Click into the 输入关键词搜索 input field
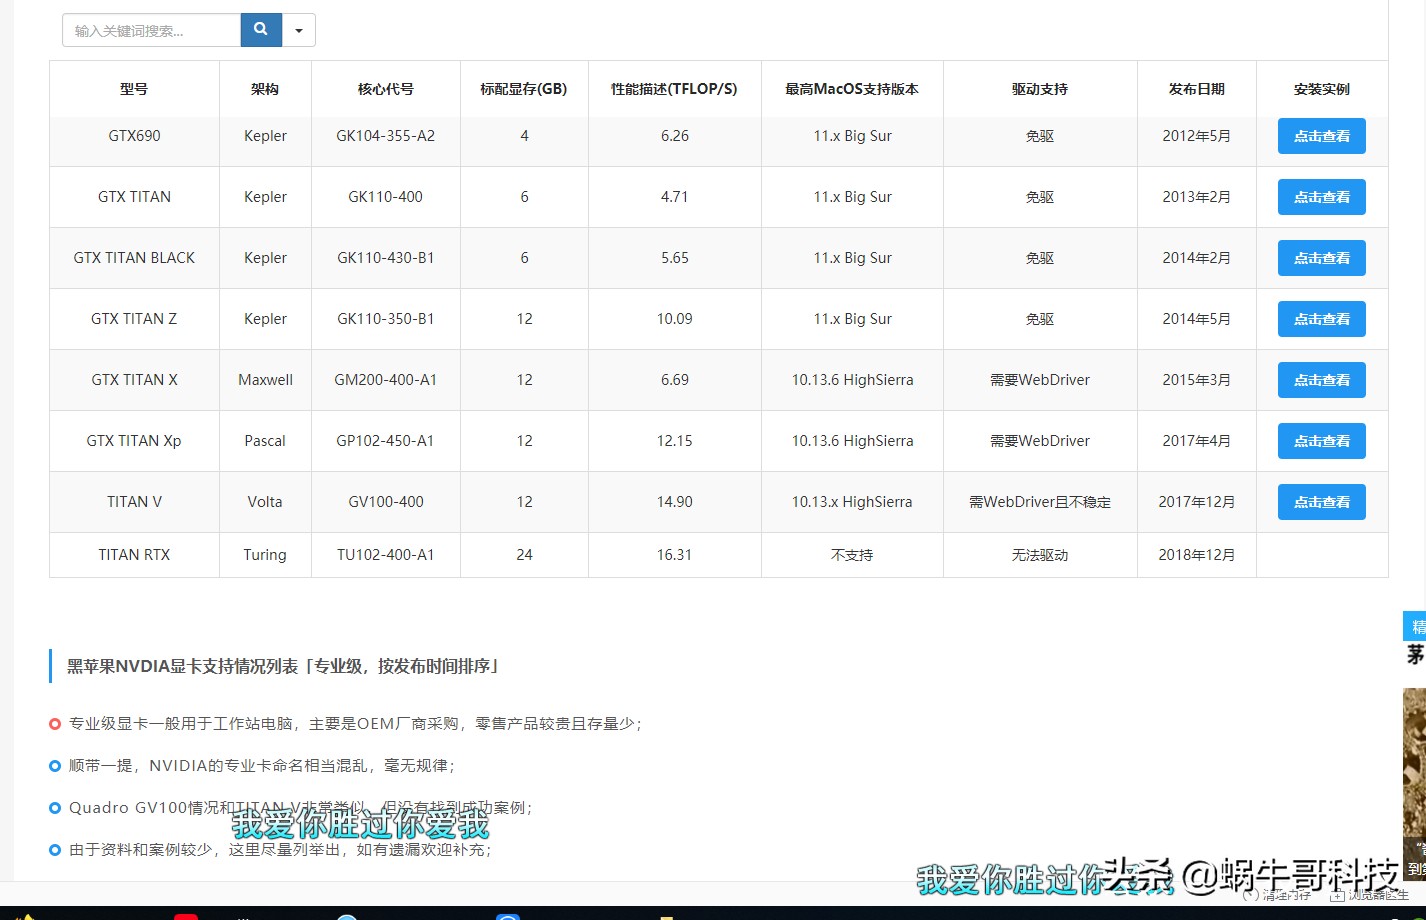The width and height of the screenshot is (1426, 920). [x=150, y=29]
